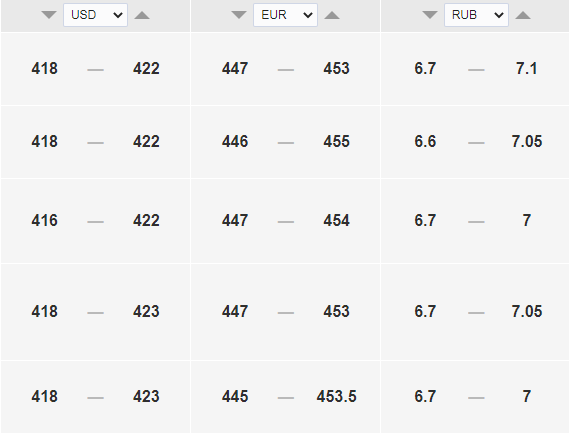Image resolution: width=569 pixels, height=433 pixels.
Task: Open the EUR currency dropdown
Action: coord(285,15)
